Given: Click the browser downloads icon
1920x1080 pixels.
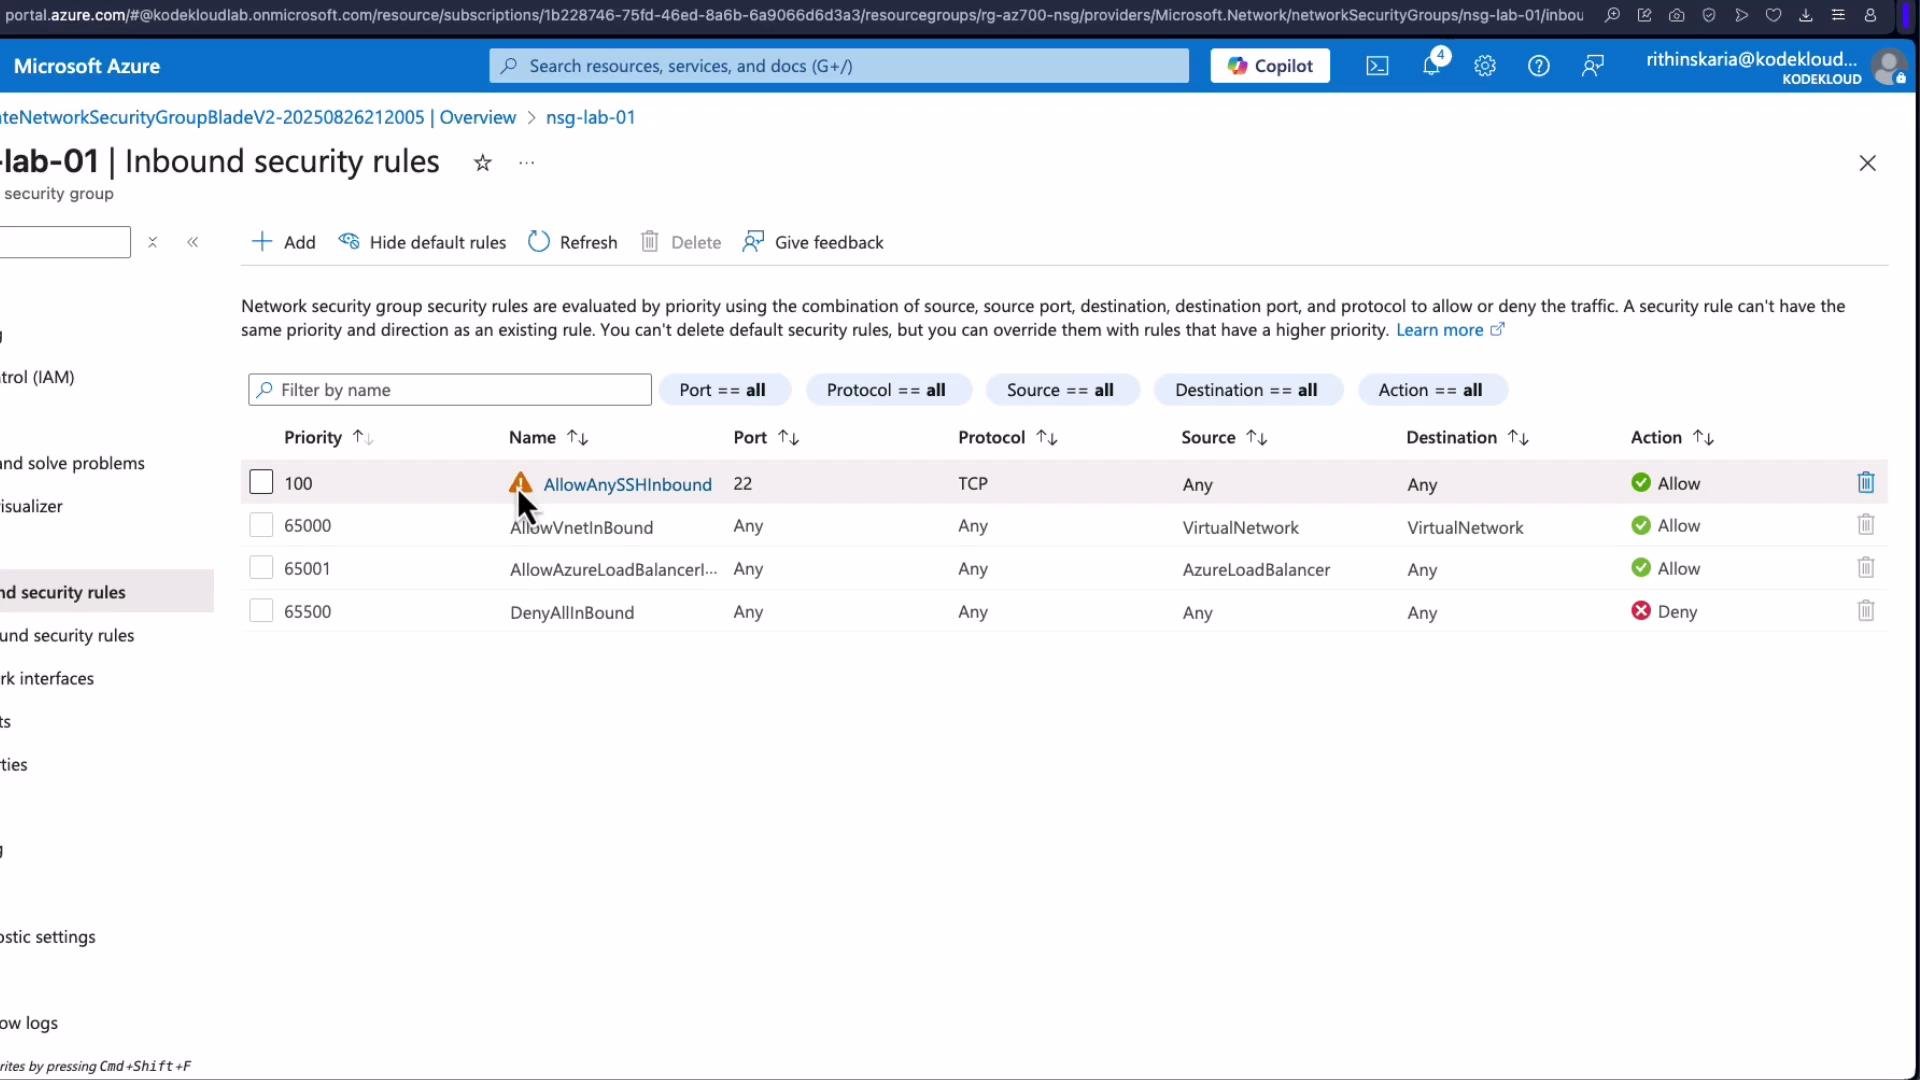Looking at the screenshot, I should [x=1805, y=15].
